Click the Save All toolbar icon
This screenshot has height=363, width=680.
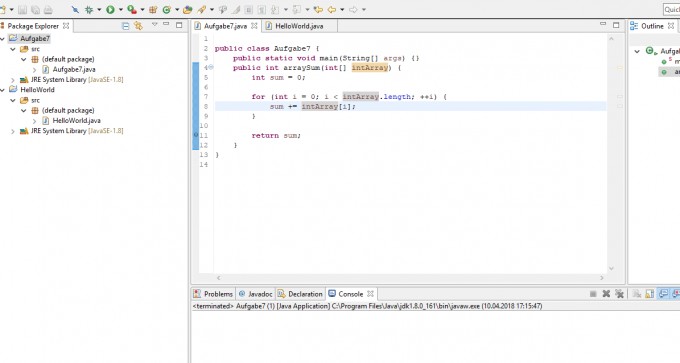coord(36,10)
